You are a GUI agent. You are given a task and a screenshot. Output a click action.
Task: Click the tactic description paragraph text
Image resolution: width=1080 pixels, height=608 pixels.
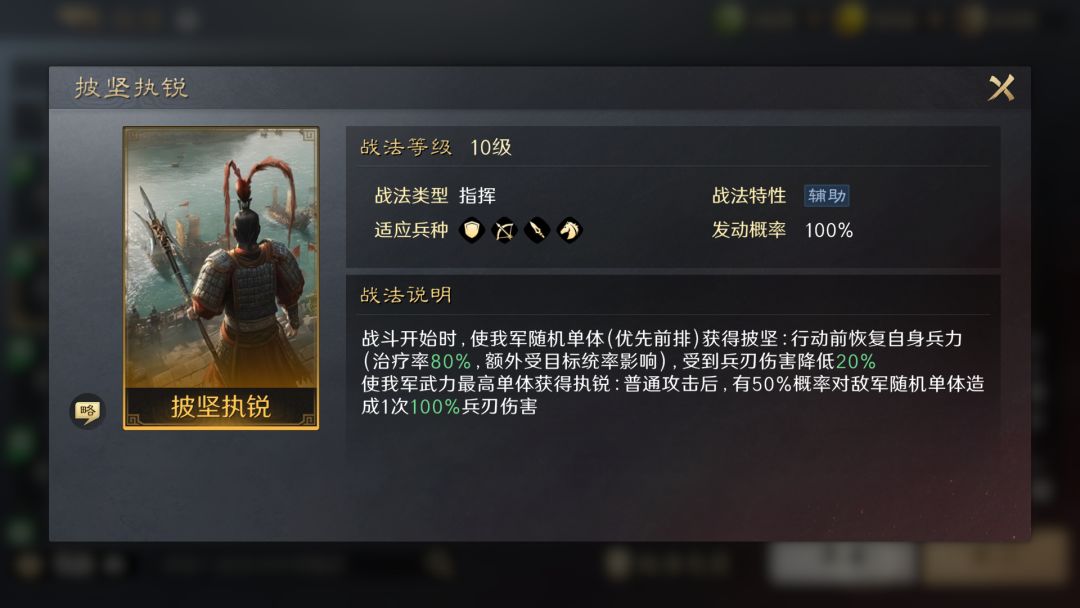[x=673, y=373]
